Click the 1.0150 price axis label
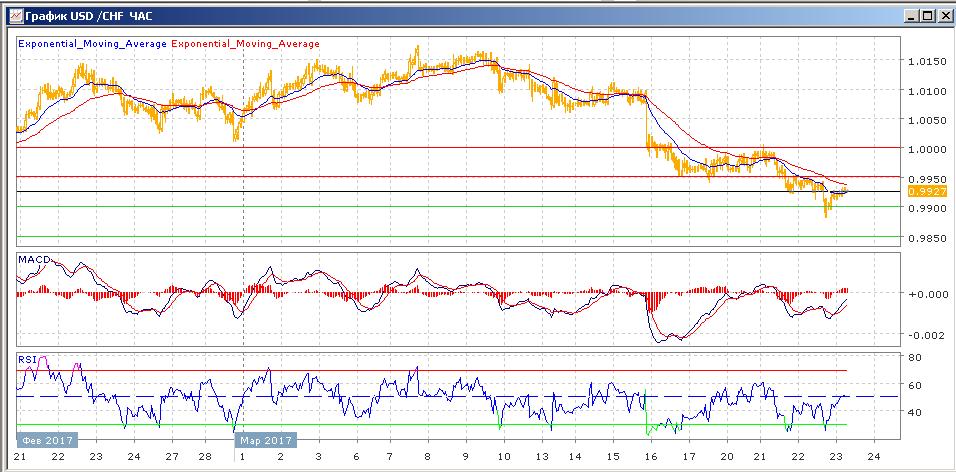Viewport: 956px width, 472px height. click(926, 62)
